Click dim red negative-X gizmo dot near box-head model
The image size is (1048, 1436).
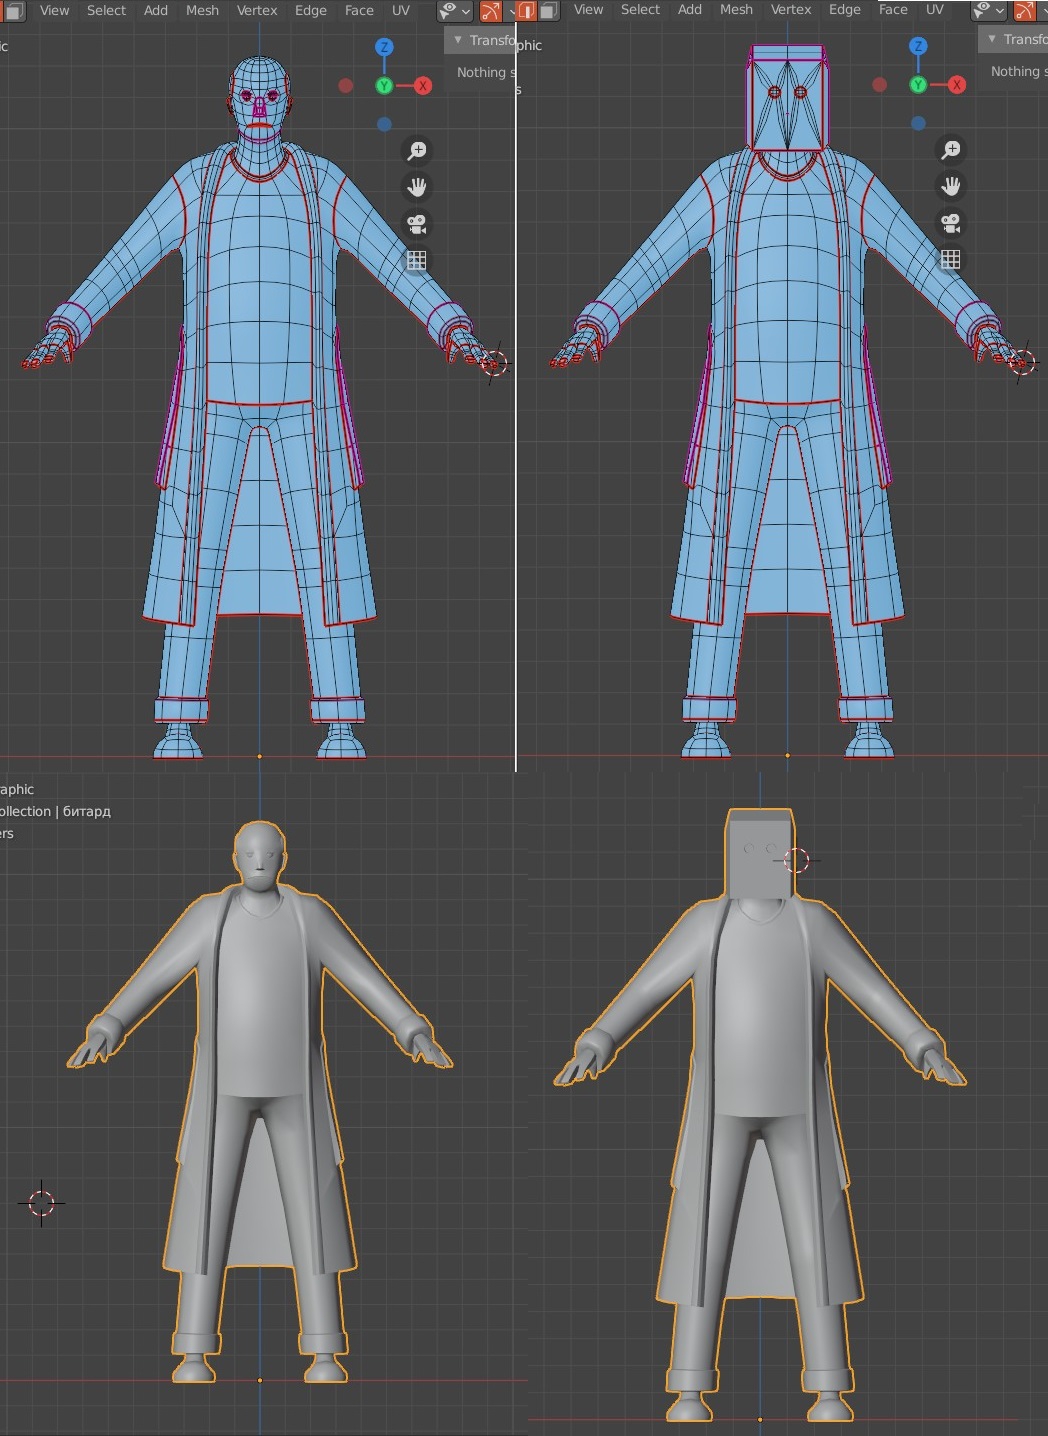coord(880,85)
